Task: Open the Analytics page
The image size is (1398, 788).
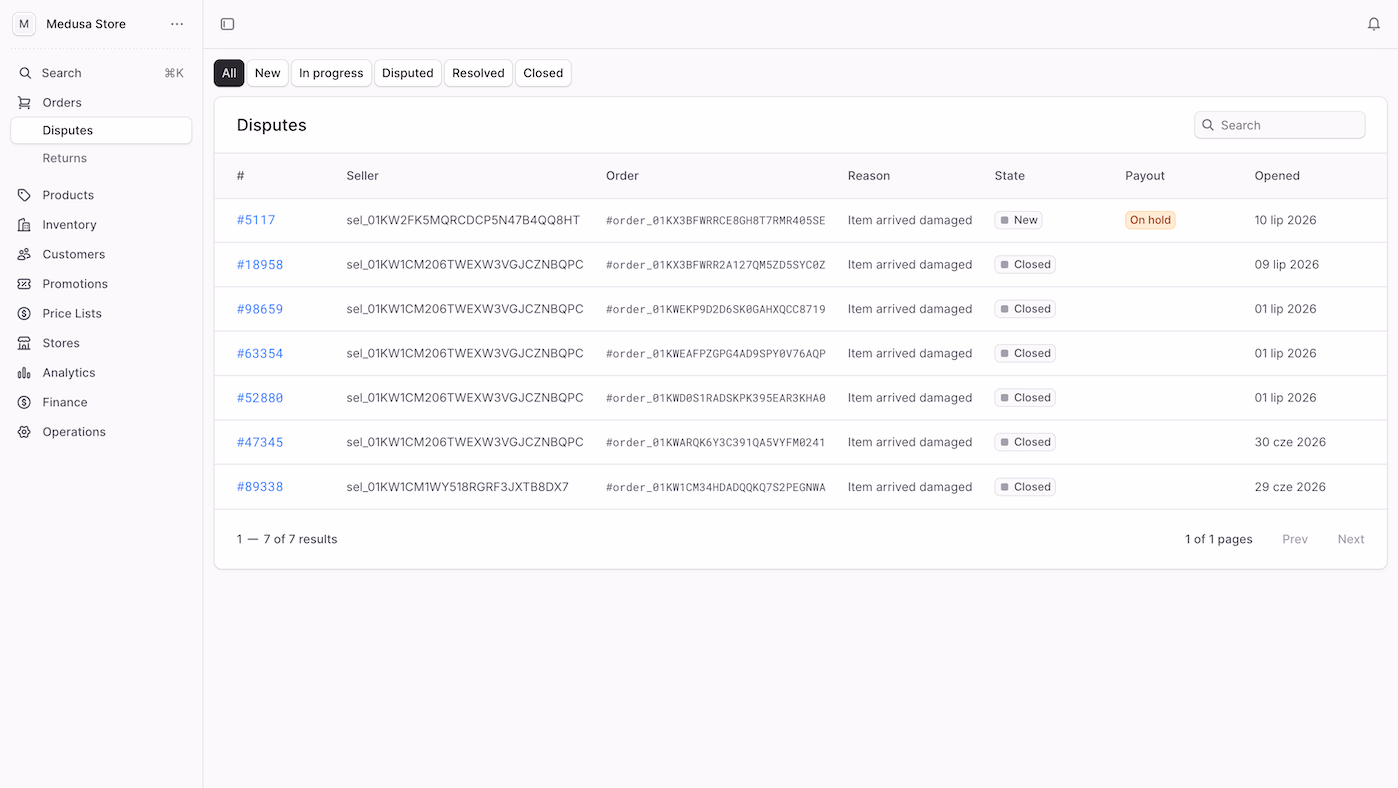Action: [101, 373]
